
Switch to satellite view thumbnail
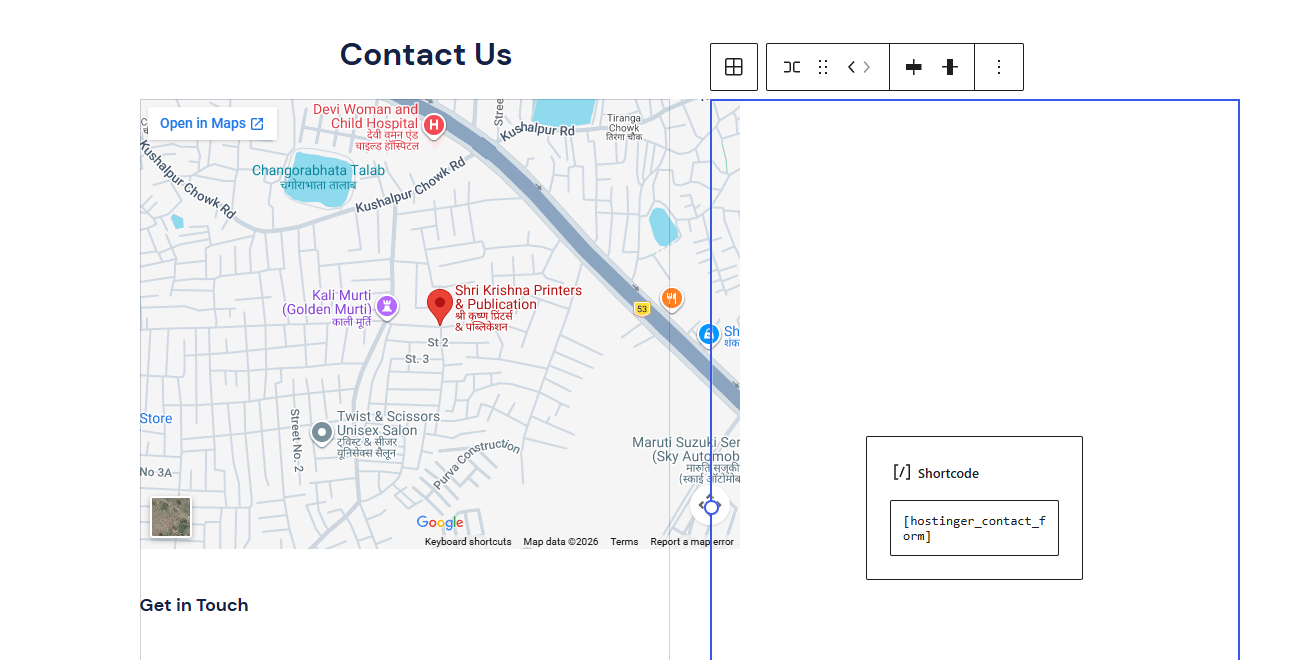171,517
